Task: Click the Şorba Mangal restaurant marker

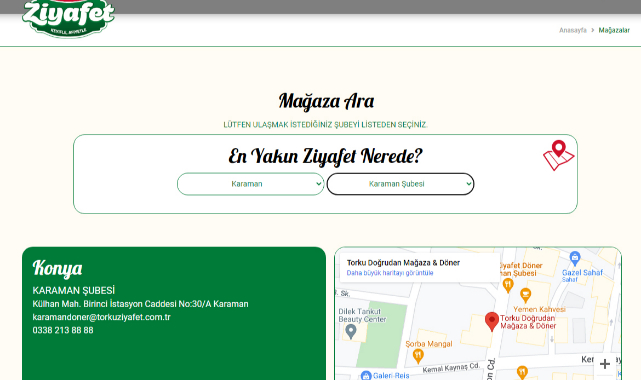Action: click(418, 356)
